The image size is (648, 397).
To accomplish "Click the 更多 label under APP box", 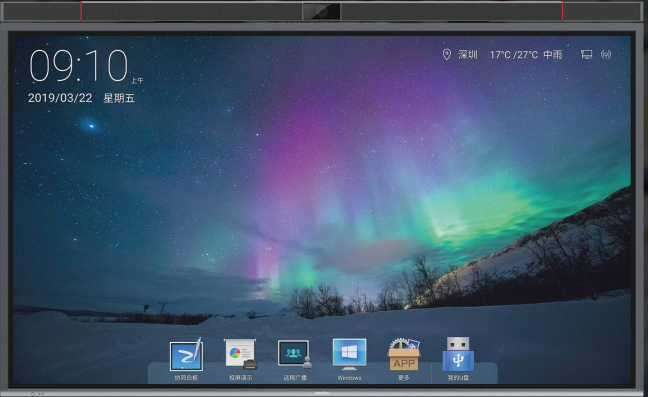I will click(404, 378).
